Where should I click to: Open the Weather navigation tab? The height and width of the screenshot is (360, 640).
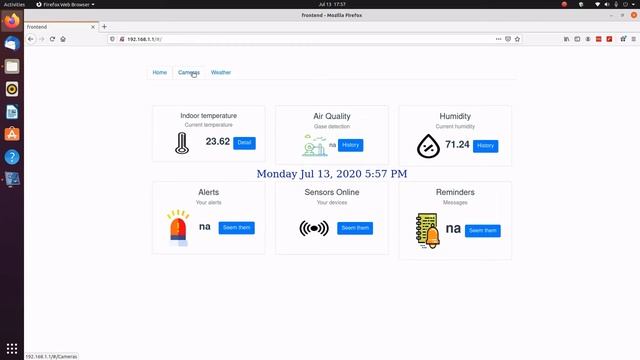point(221,72)
